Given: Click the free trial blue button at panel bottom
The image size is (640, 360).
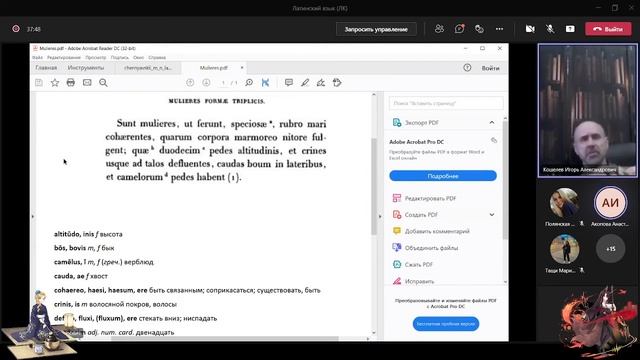Looking at the screenshot, I should (x=446, y=324).
